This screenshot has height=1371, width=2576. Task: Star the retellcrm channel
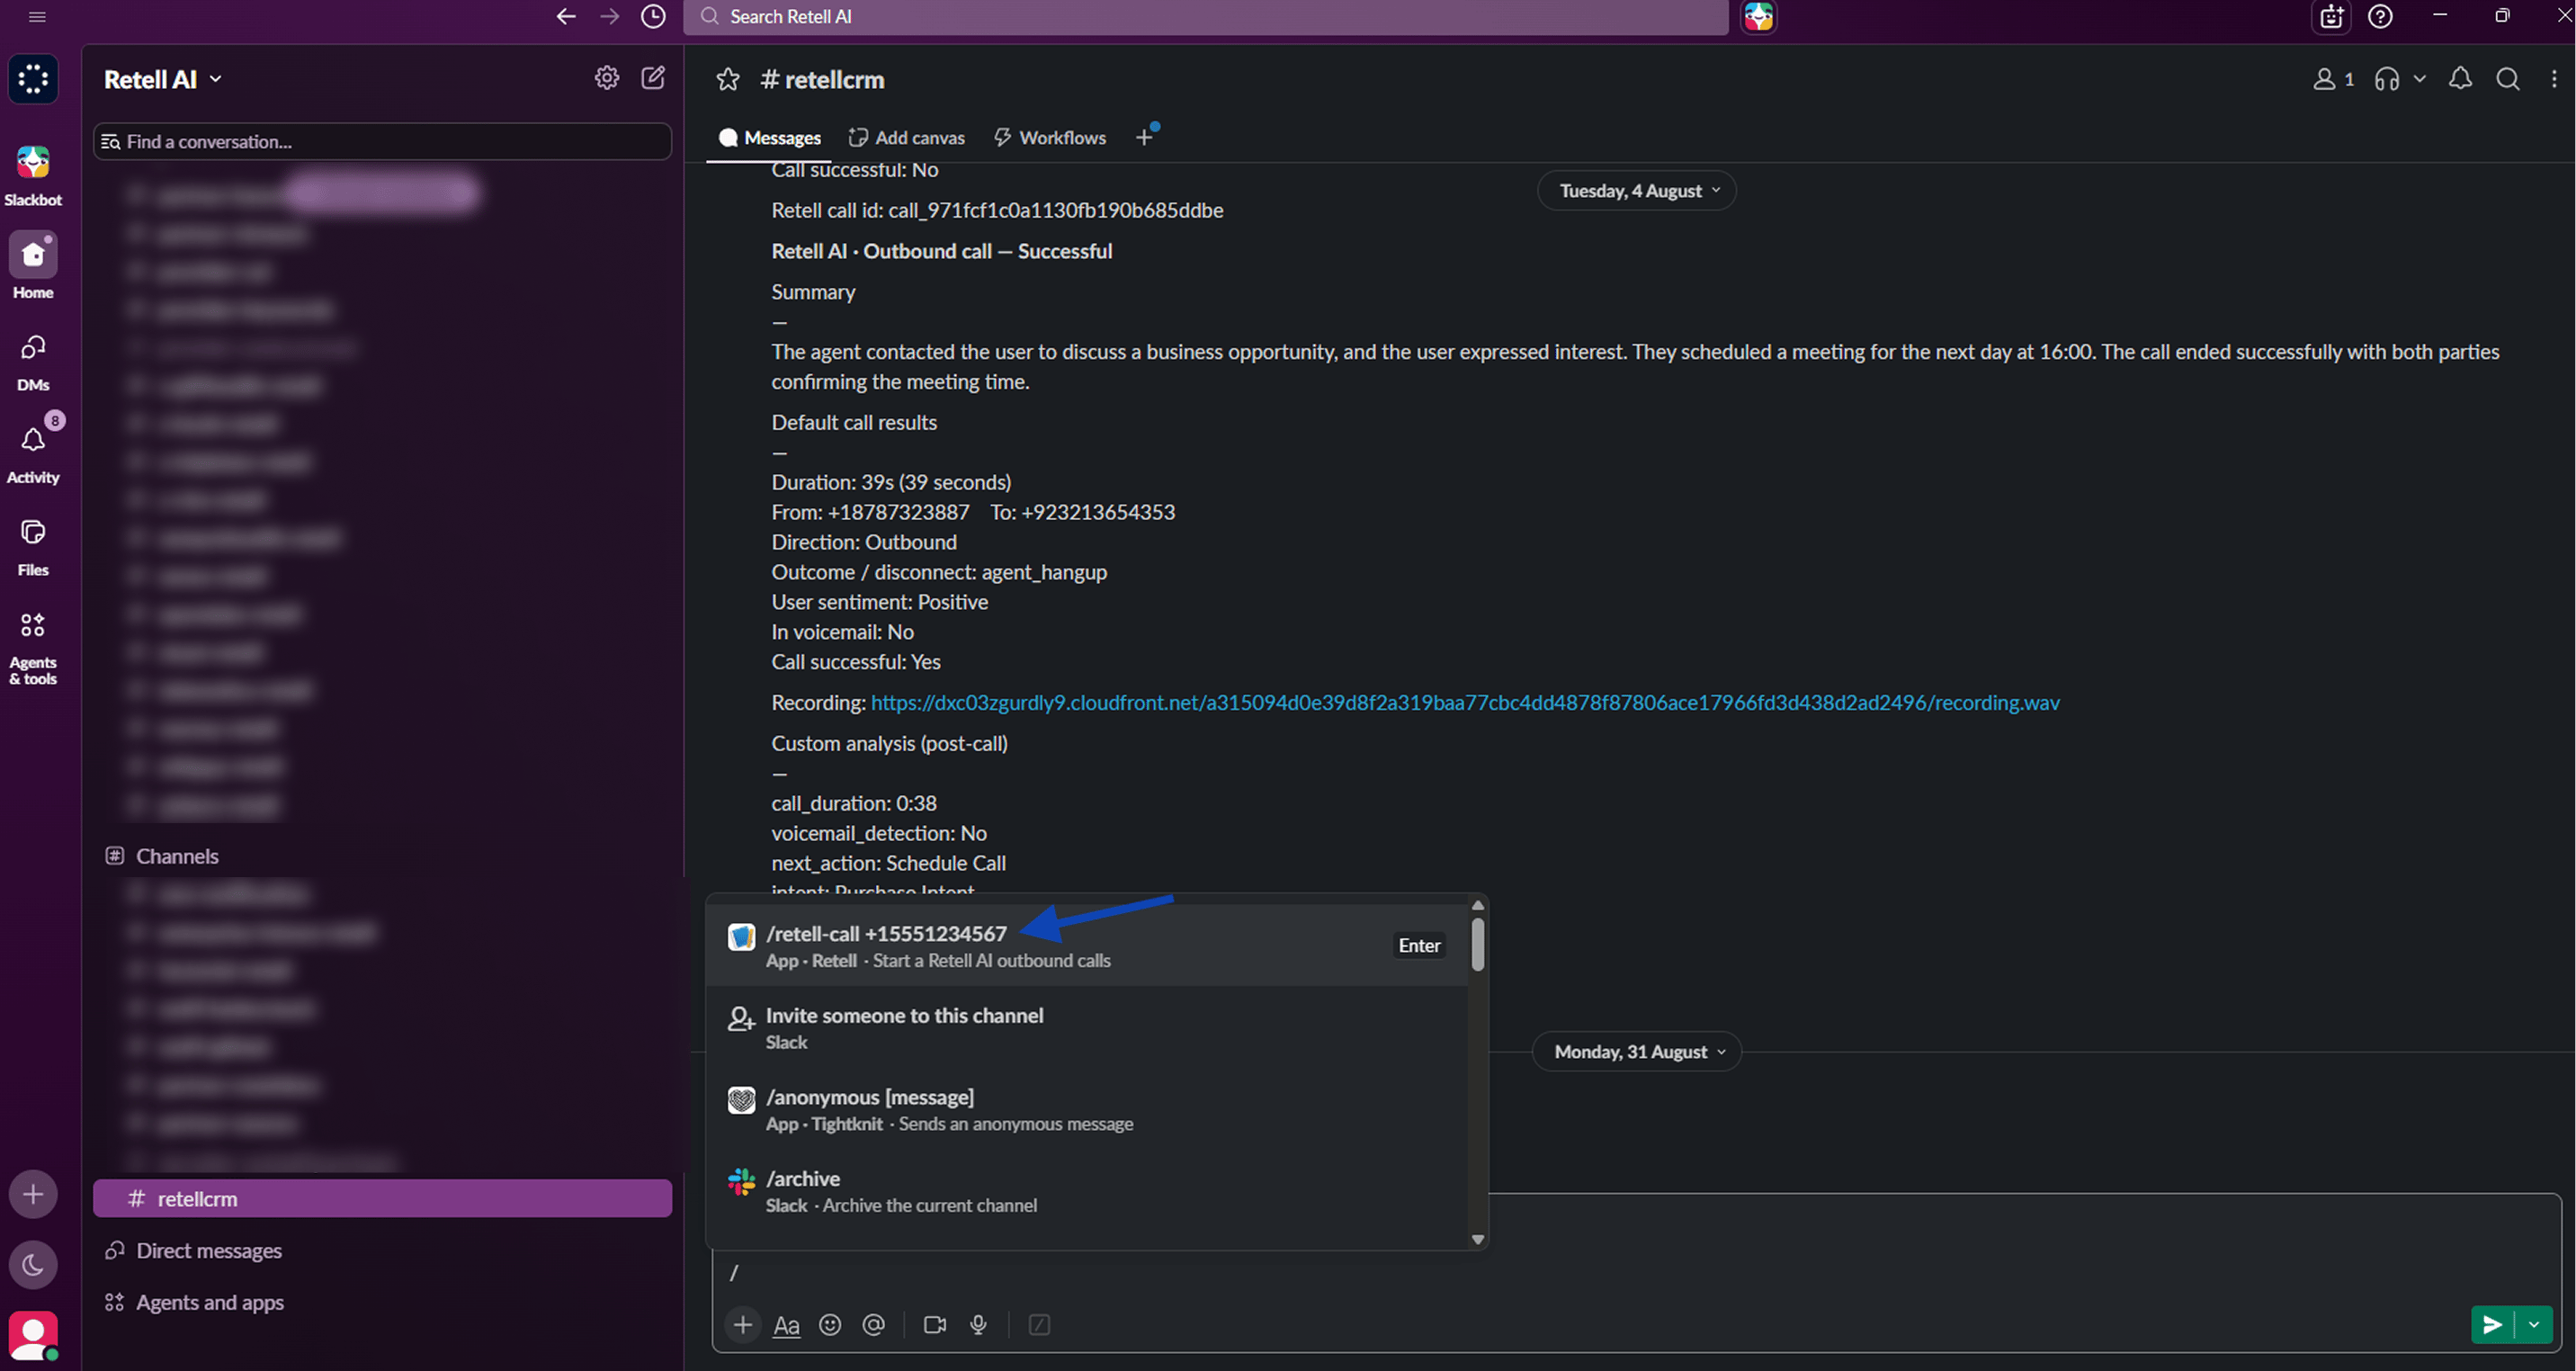pos(728,79)
